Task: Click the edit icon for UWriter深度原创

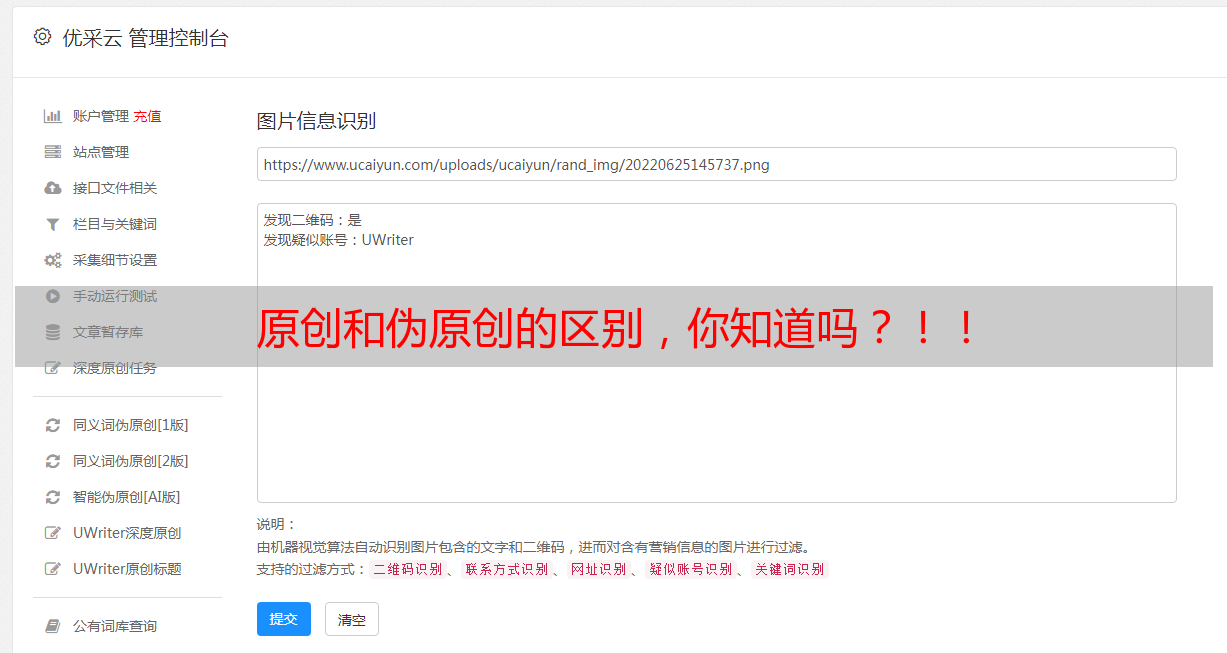Action: pos(53,533)
